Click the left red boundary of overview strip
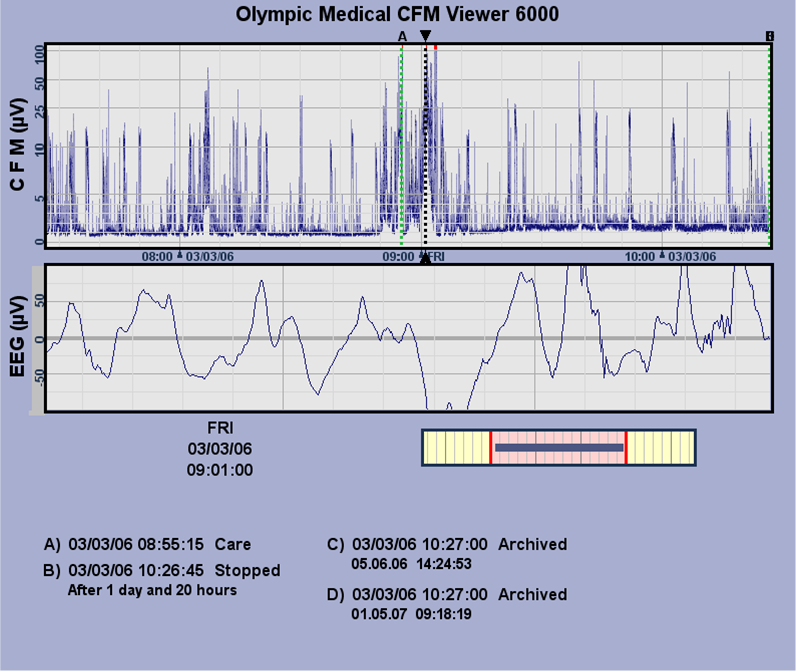Image resolution: width=796 pixels, height=671 pixels. click(x=490, y=447)
